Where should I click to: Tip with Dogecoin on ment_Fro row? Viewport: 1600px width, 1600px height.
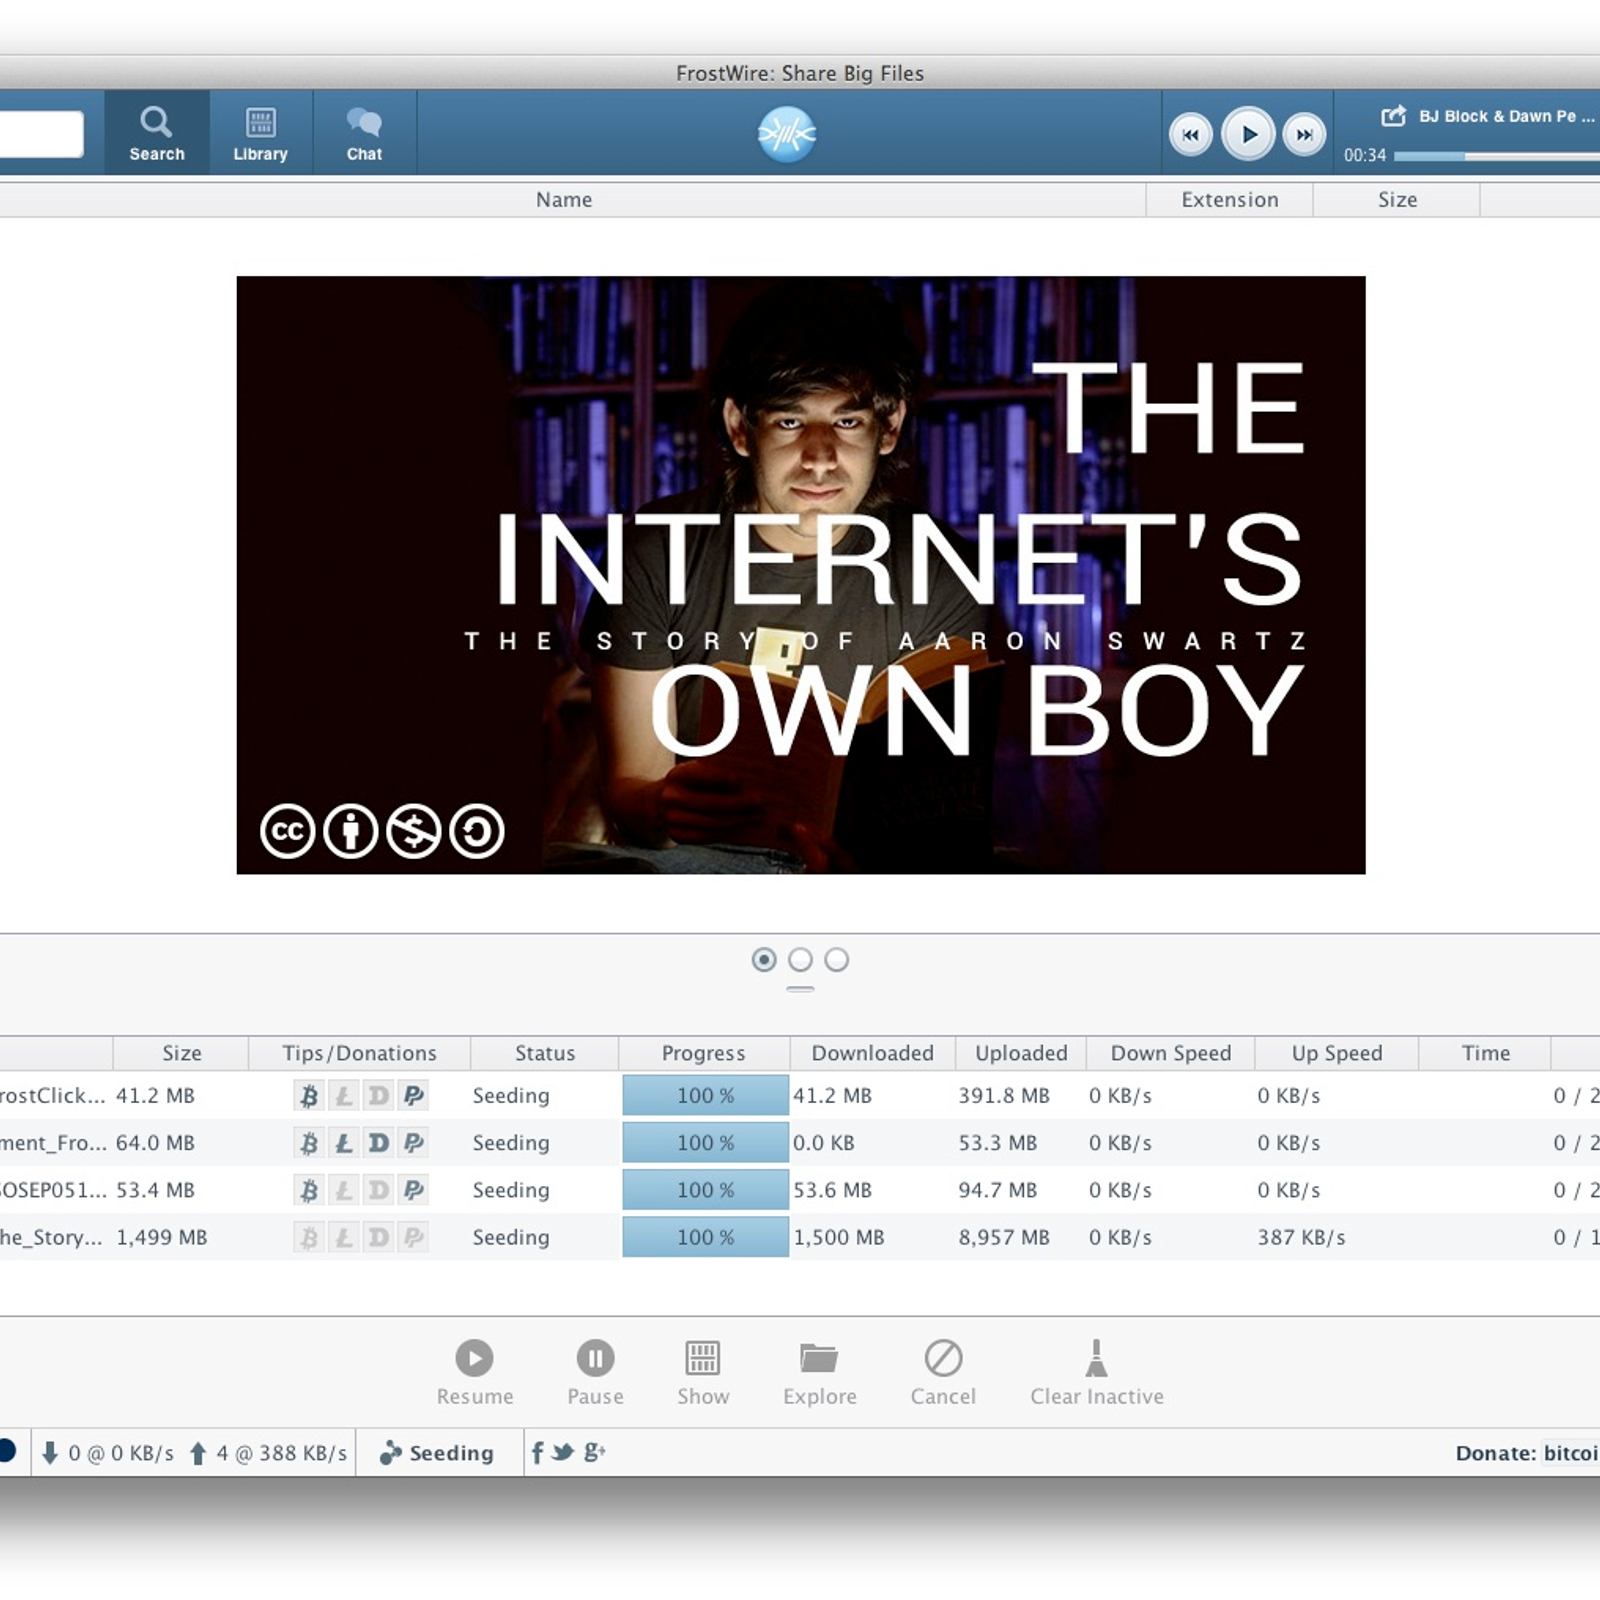pos(378,1143)
